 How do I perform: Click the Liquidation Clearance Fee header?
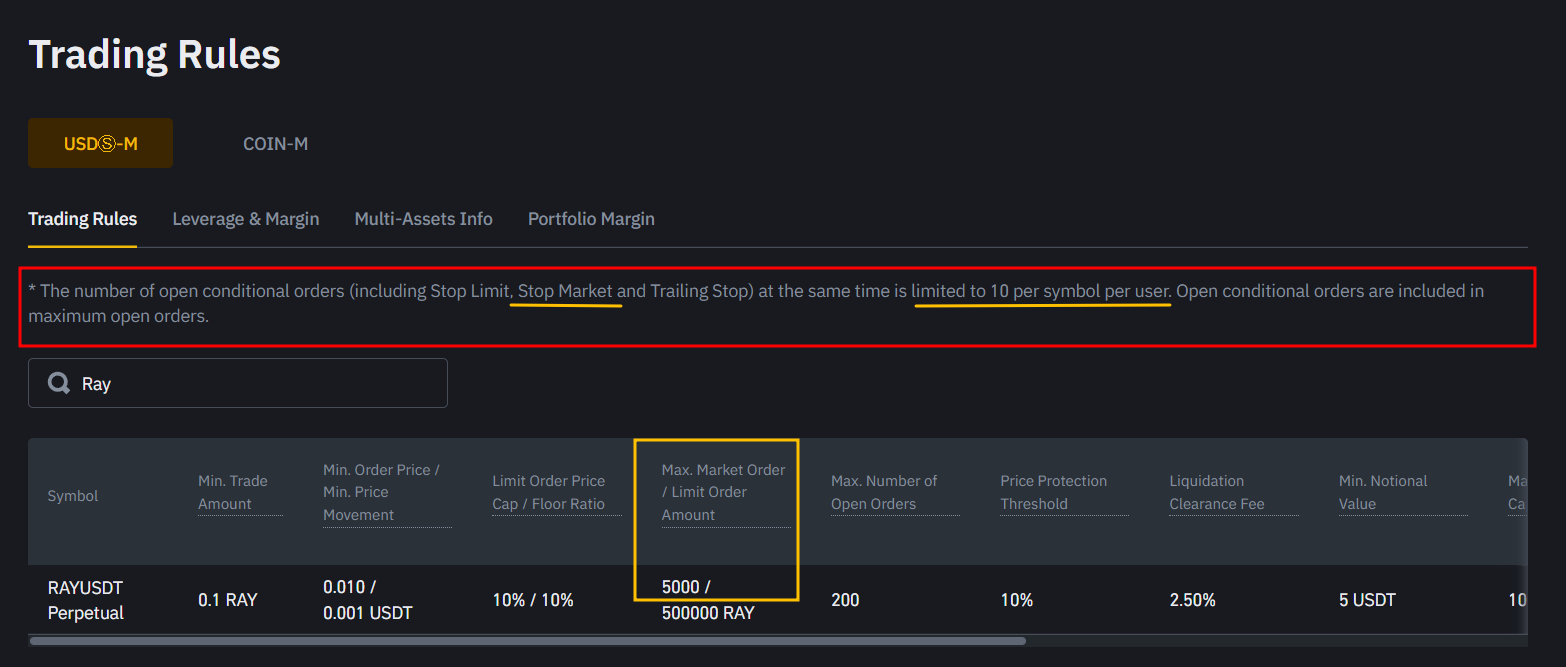pyautogui.click(x=1217, y=492)
